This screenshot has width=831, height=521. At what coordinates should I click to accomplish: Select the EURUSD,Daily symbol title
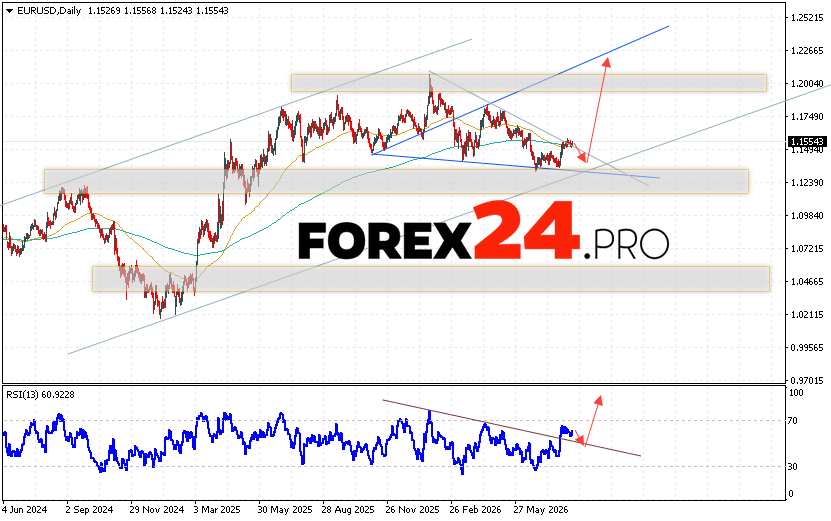coord(49,11)
